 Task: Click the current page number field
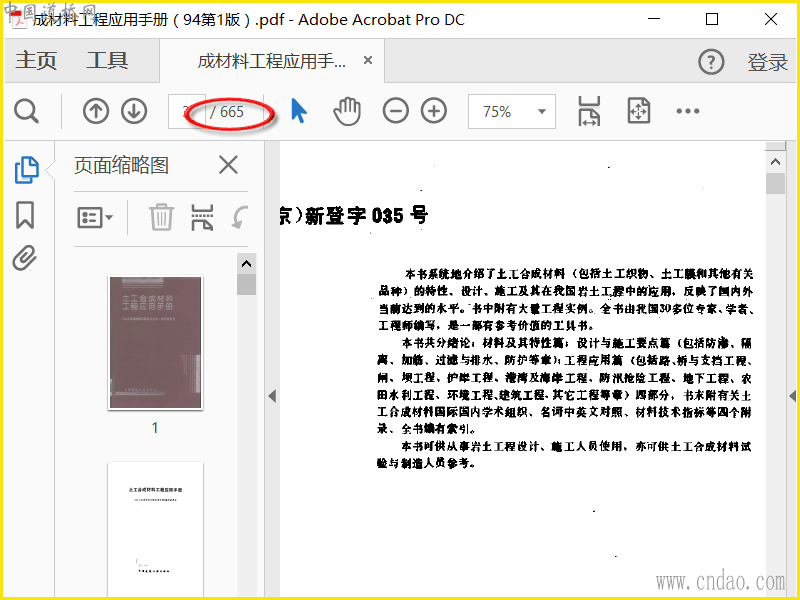[186, 111]
